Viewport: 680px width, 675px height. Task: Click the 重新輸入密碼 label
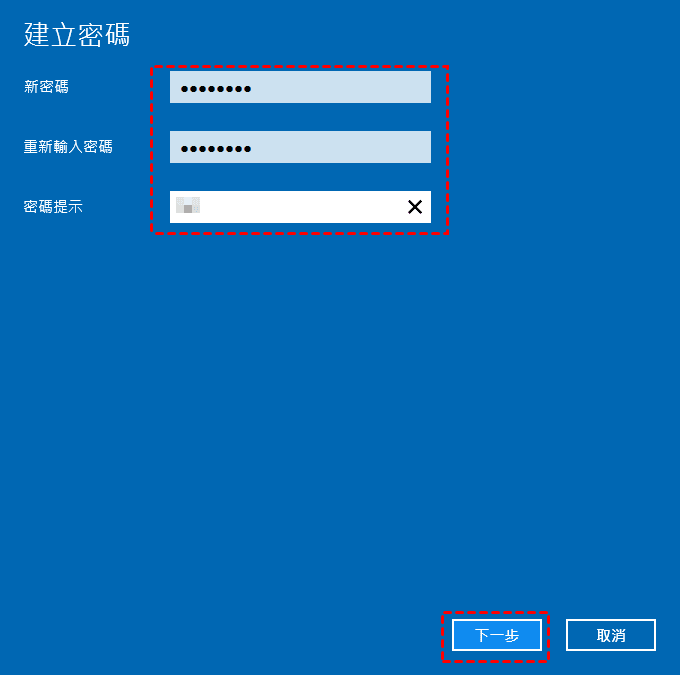[68, 147]
